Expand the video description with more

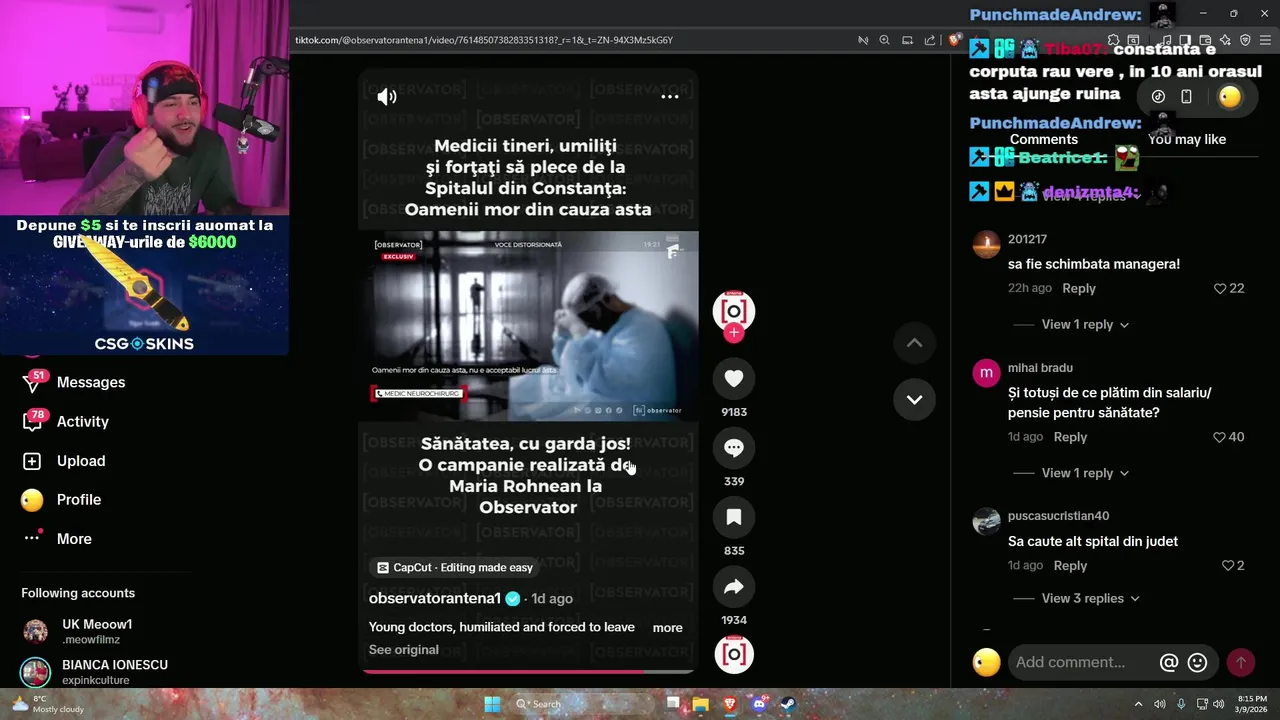tap(667, 628)
